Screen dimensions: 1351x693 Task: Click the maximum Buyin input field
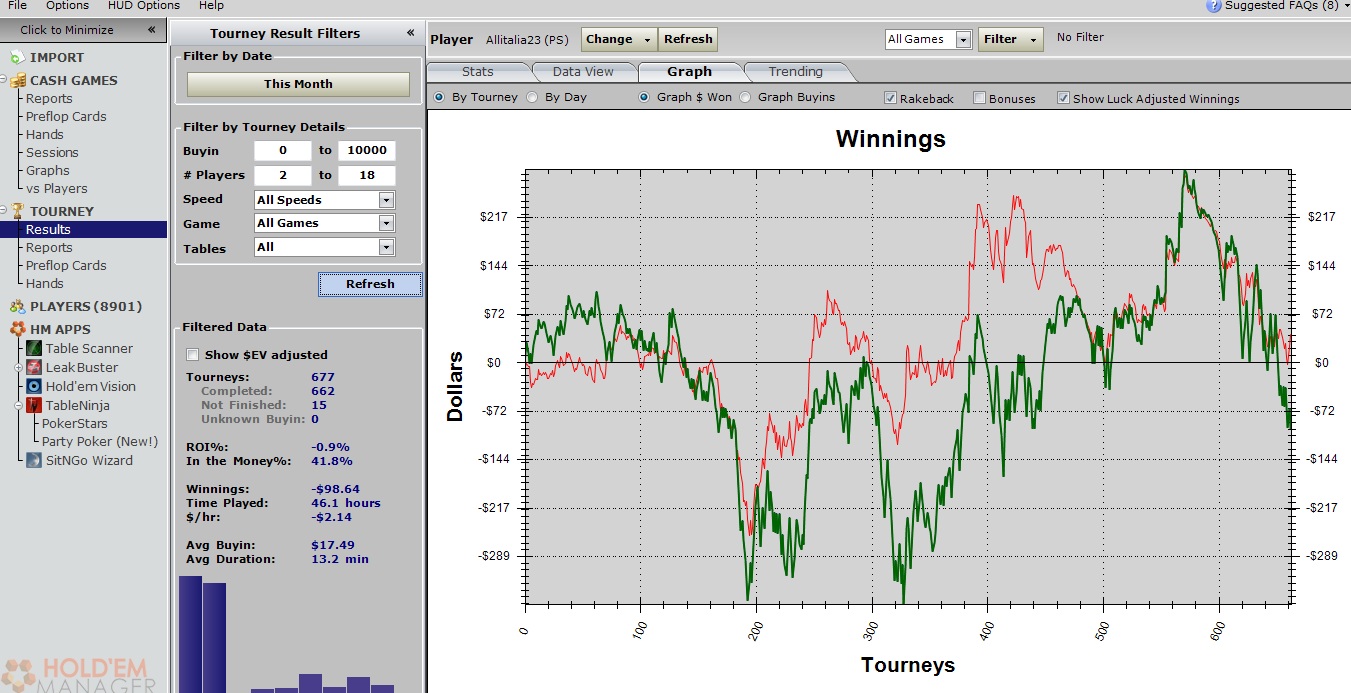366,151
